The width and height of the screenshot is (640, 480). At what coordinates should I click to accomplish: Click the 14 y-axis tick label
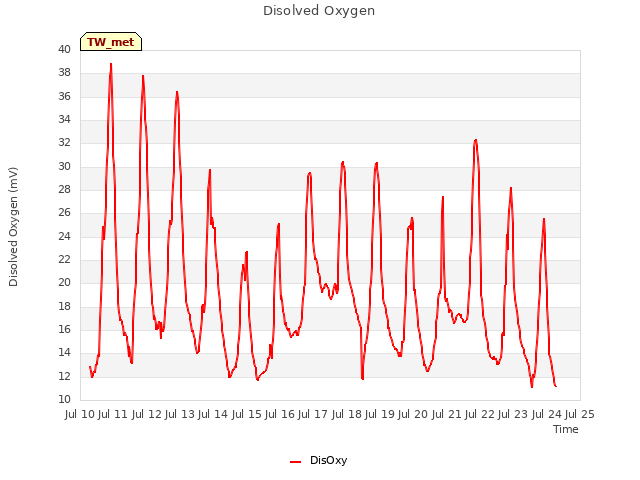coord(64,353)
